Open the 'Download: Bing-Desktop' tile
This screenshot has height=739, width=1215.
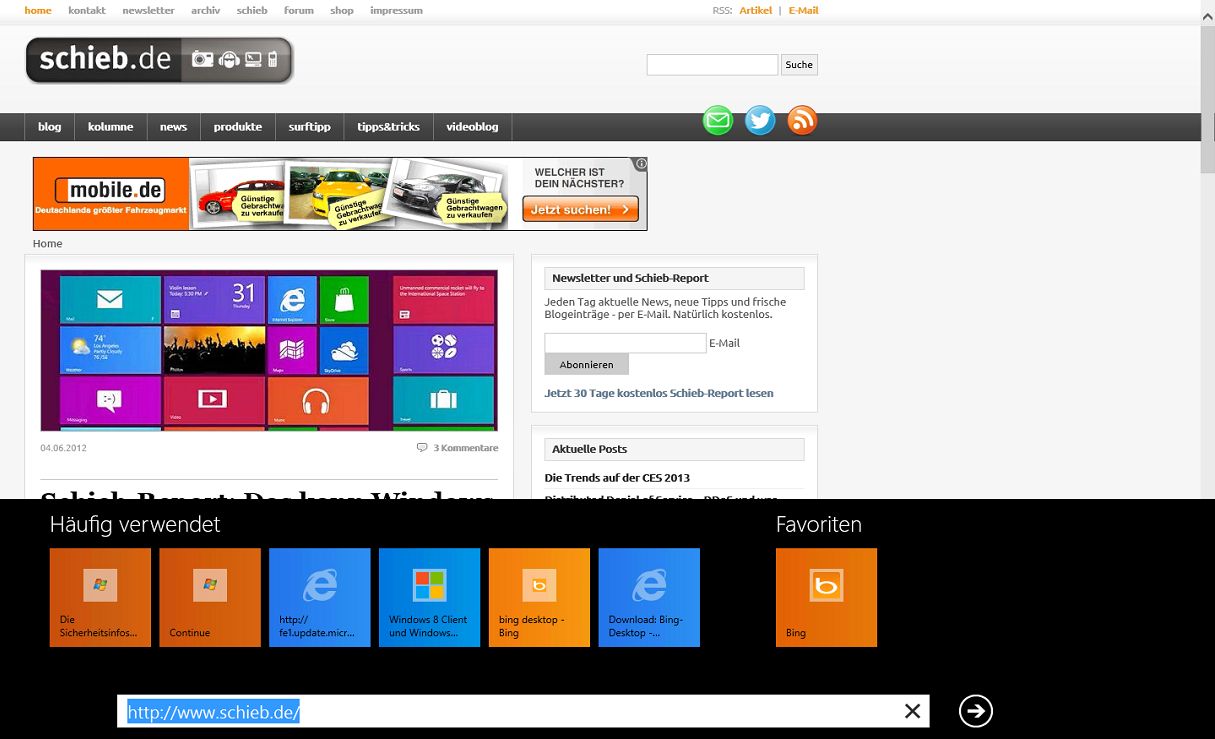coord(649,597)
